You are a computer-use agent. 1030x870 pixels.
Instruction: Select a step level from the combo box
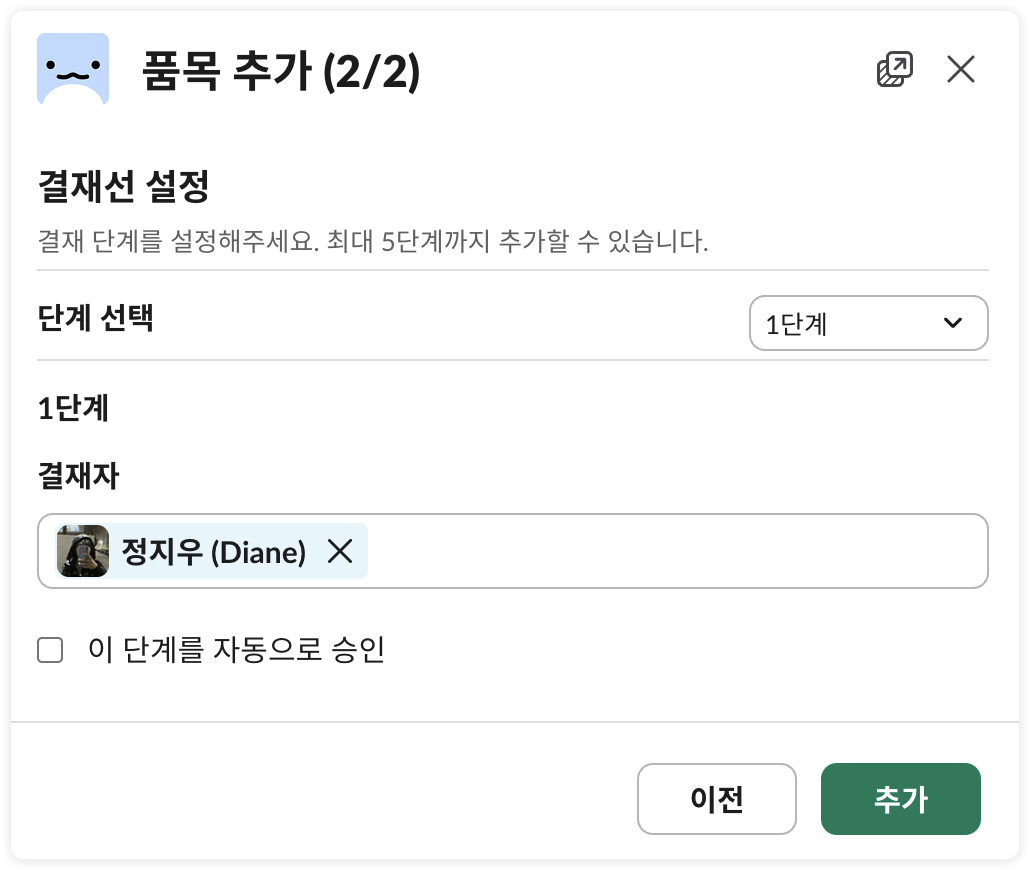pyautogui.click(x=868, y=323)
